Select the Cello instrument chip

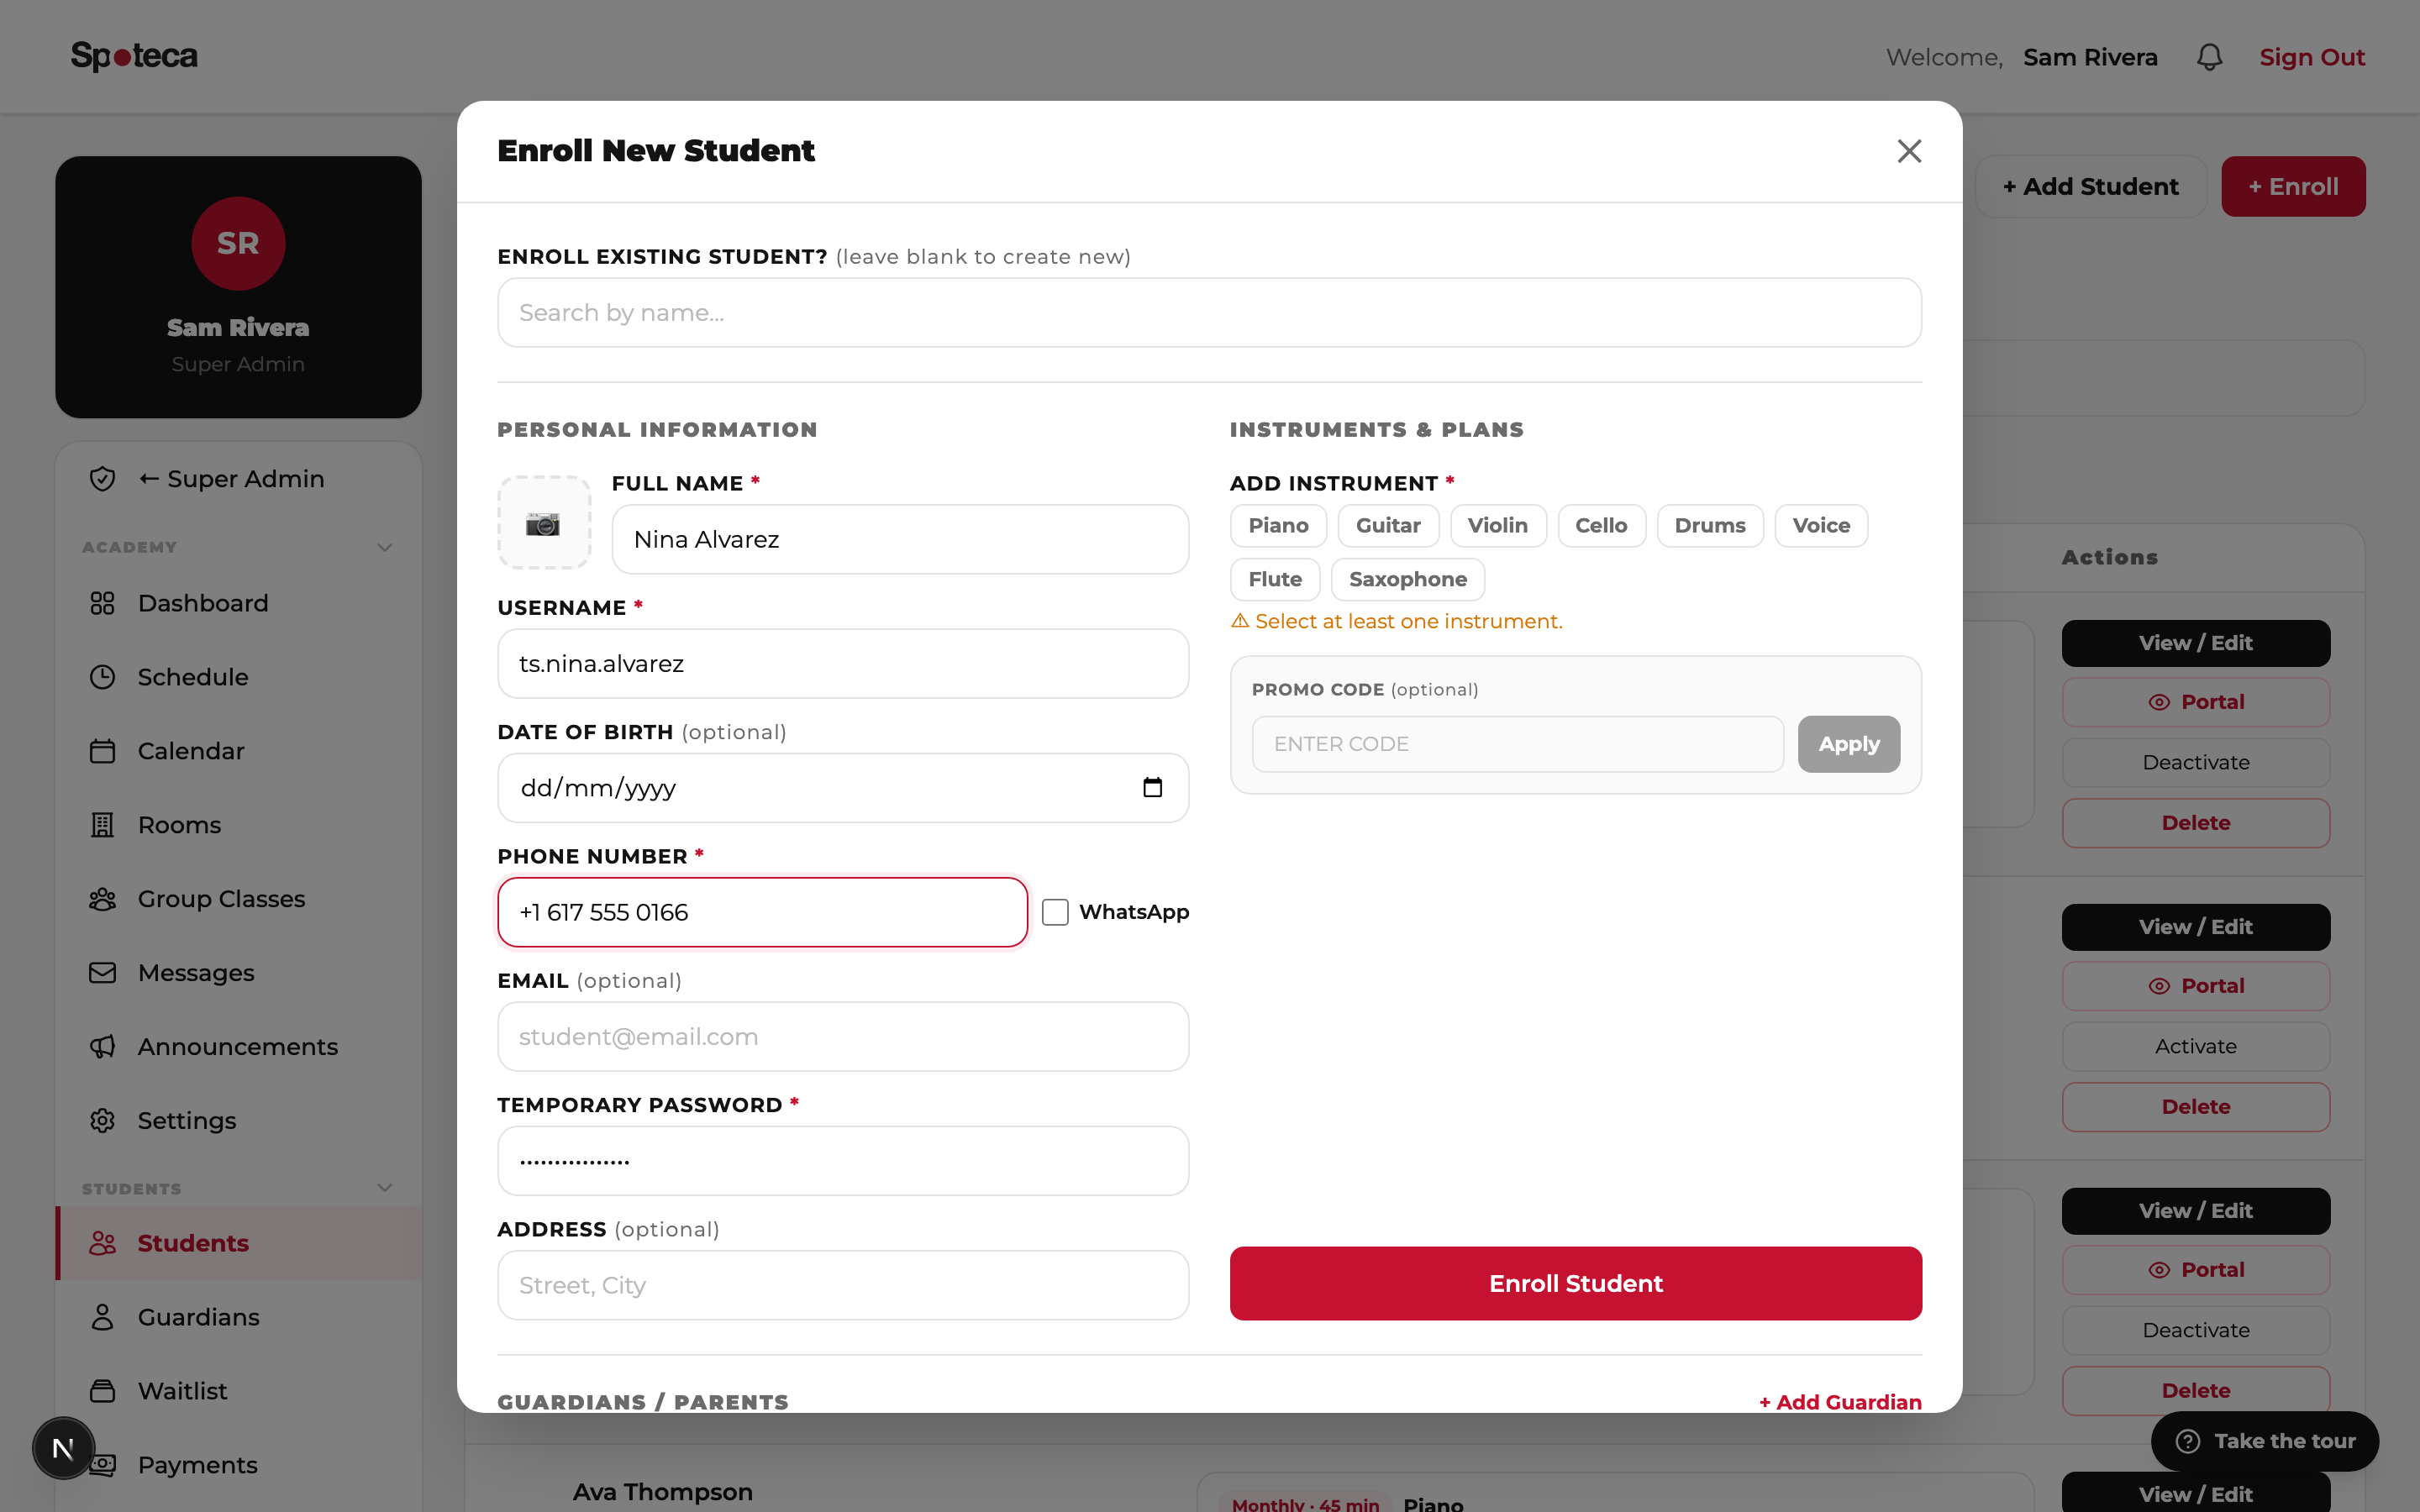1601,526
